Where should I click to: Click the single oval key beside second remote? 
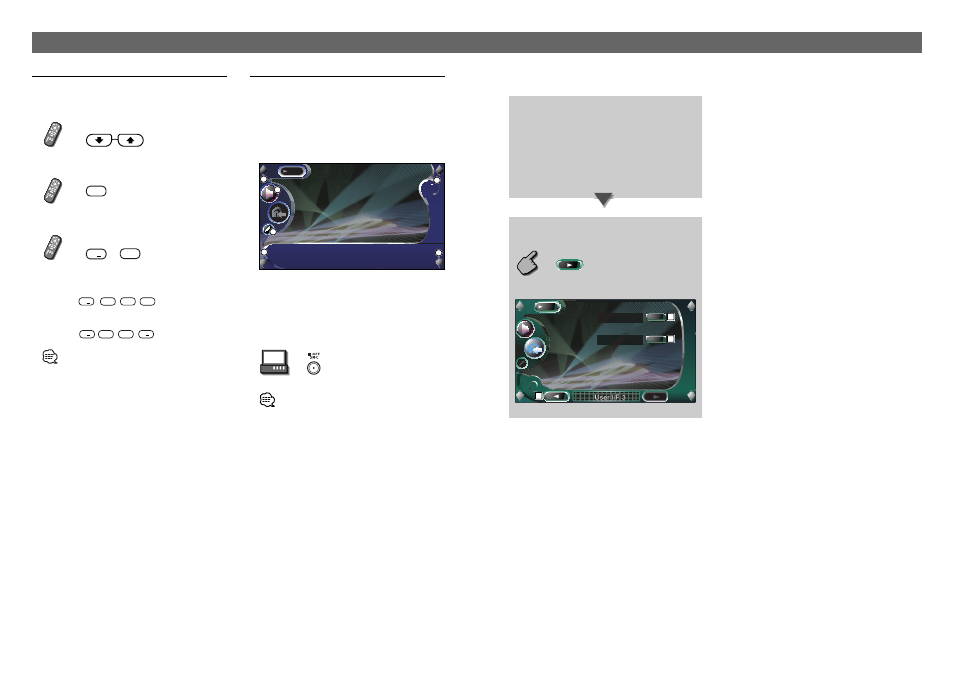tap(96, 191)
